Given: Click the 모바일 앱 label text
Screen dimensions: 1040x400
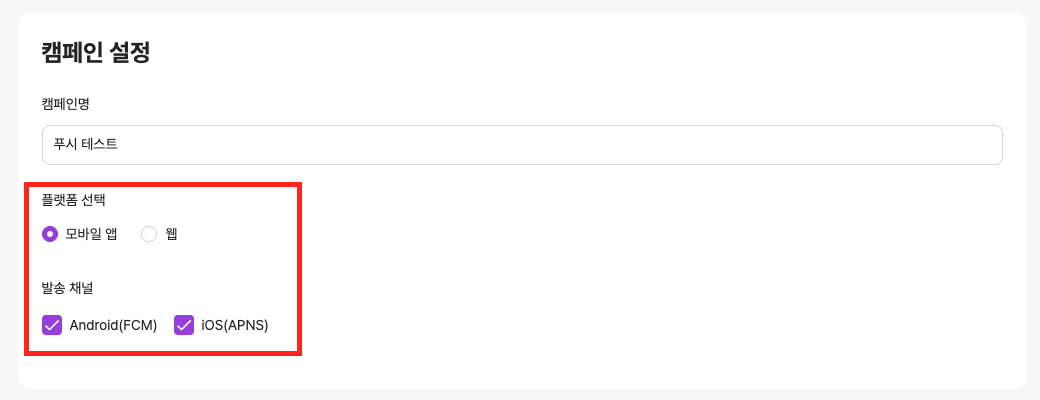Looking at the screenshot, I should tap(92, 235).
